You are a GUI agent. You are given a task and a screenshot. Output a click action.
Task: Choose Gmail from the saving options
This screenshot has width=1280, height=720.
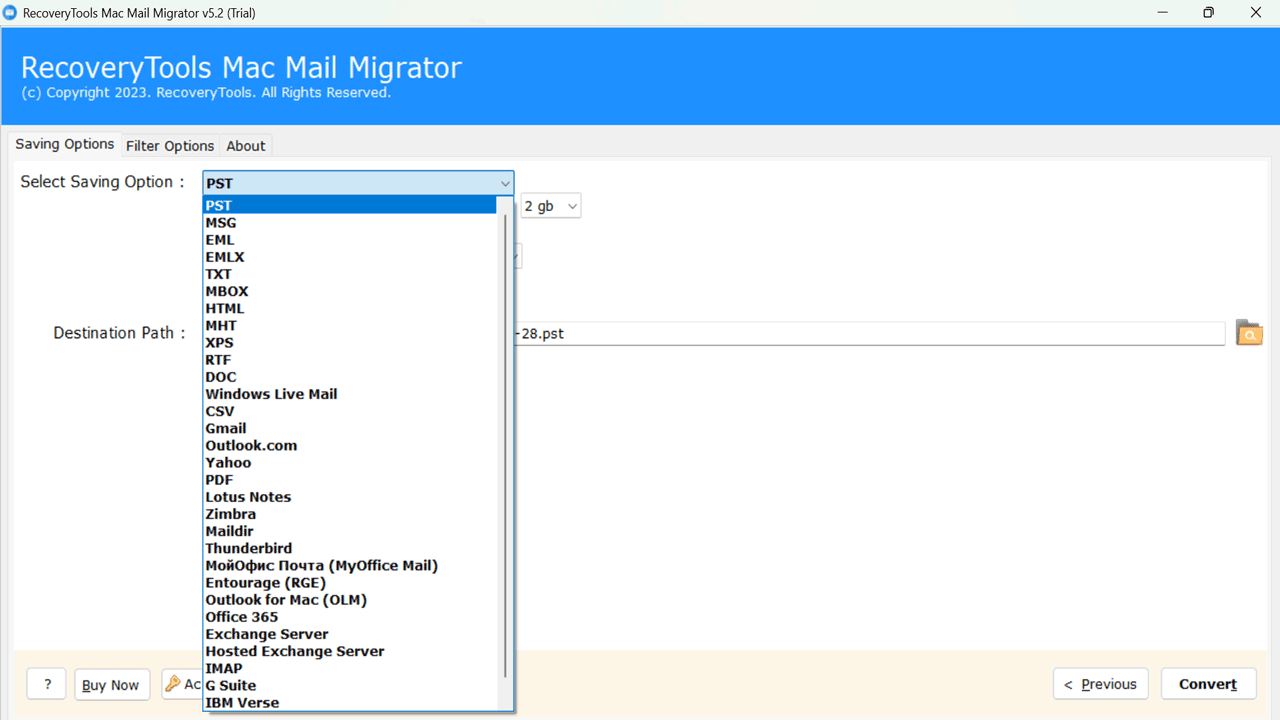350,428
